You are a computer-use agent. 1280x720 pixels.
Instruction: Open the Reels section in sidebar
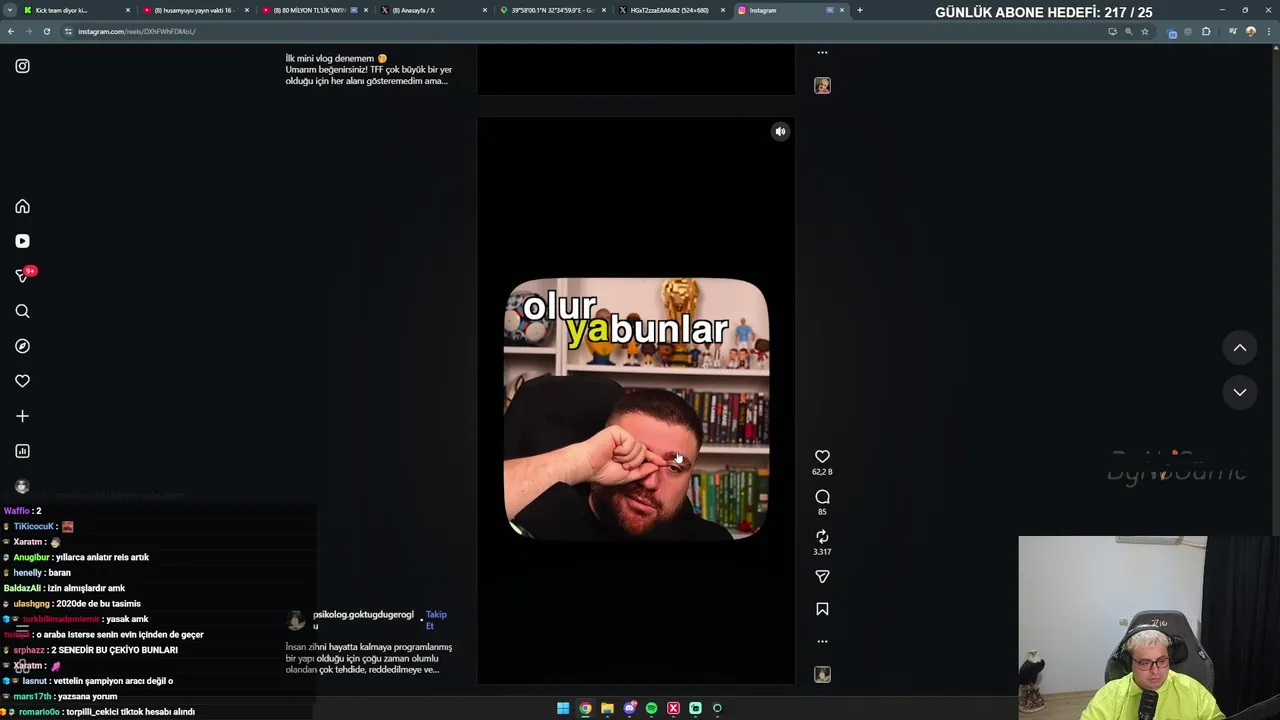pyautogui.click(x=22, y=241)
